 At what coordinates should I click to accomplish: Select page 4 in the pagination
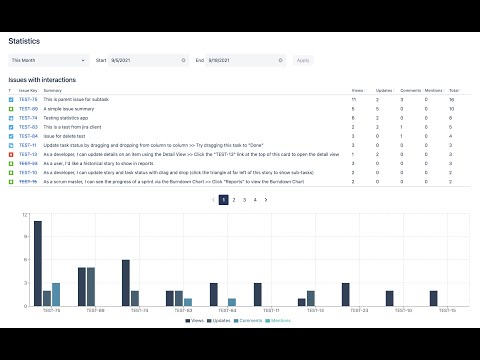coord(255,200)
